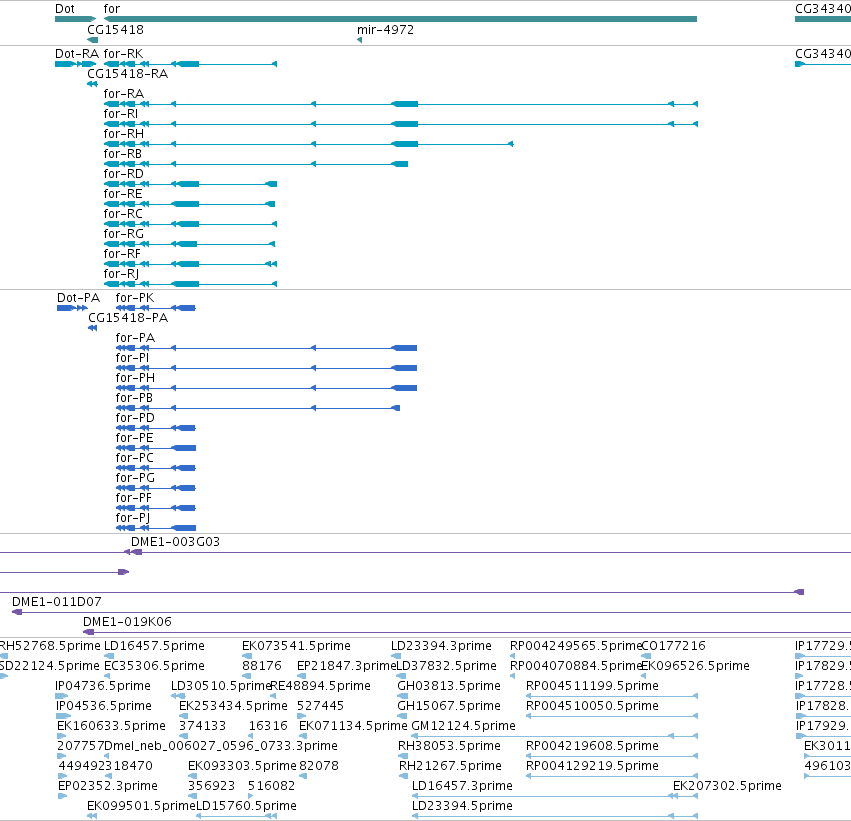Select the Dot gene label

coord(65,9)
